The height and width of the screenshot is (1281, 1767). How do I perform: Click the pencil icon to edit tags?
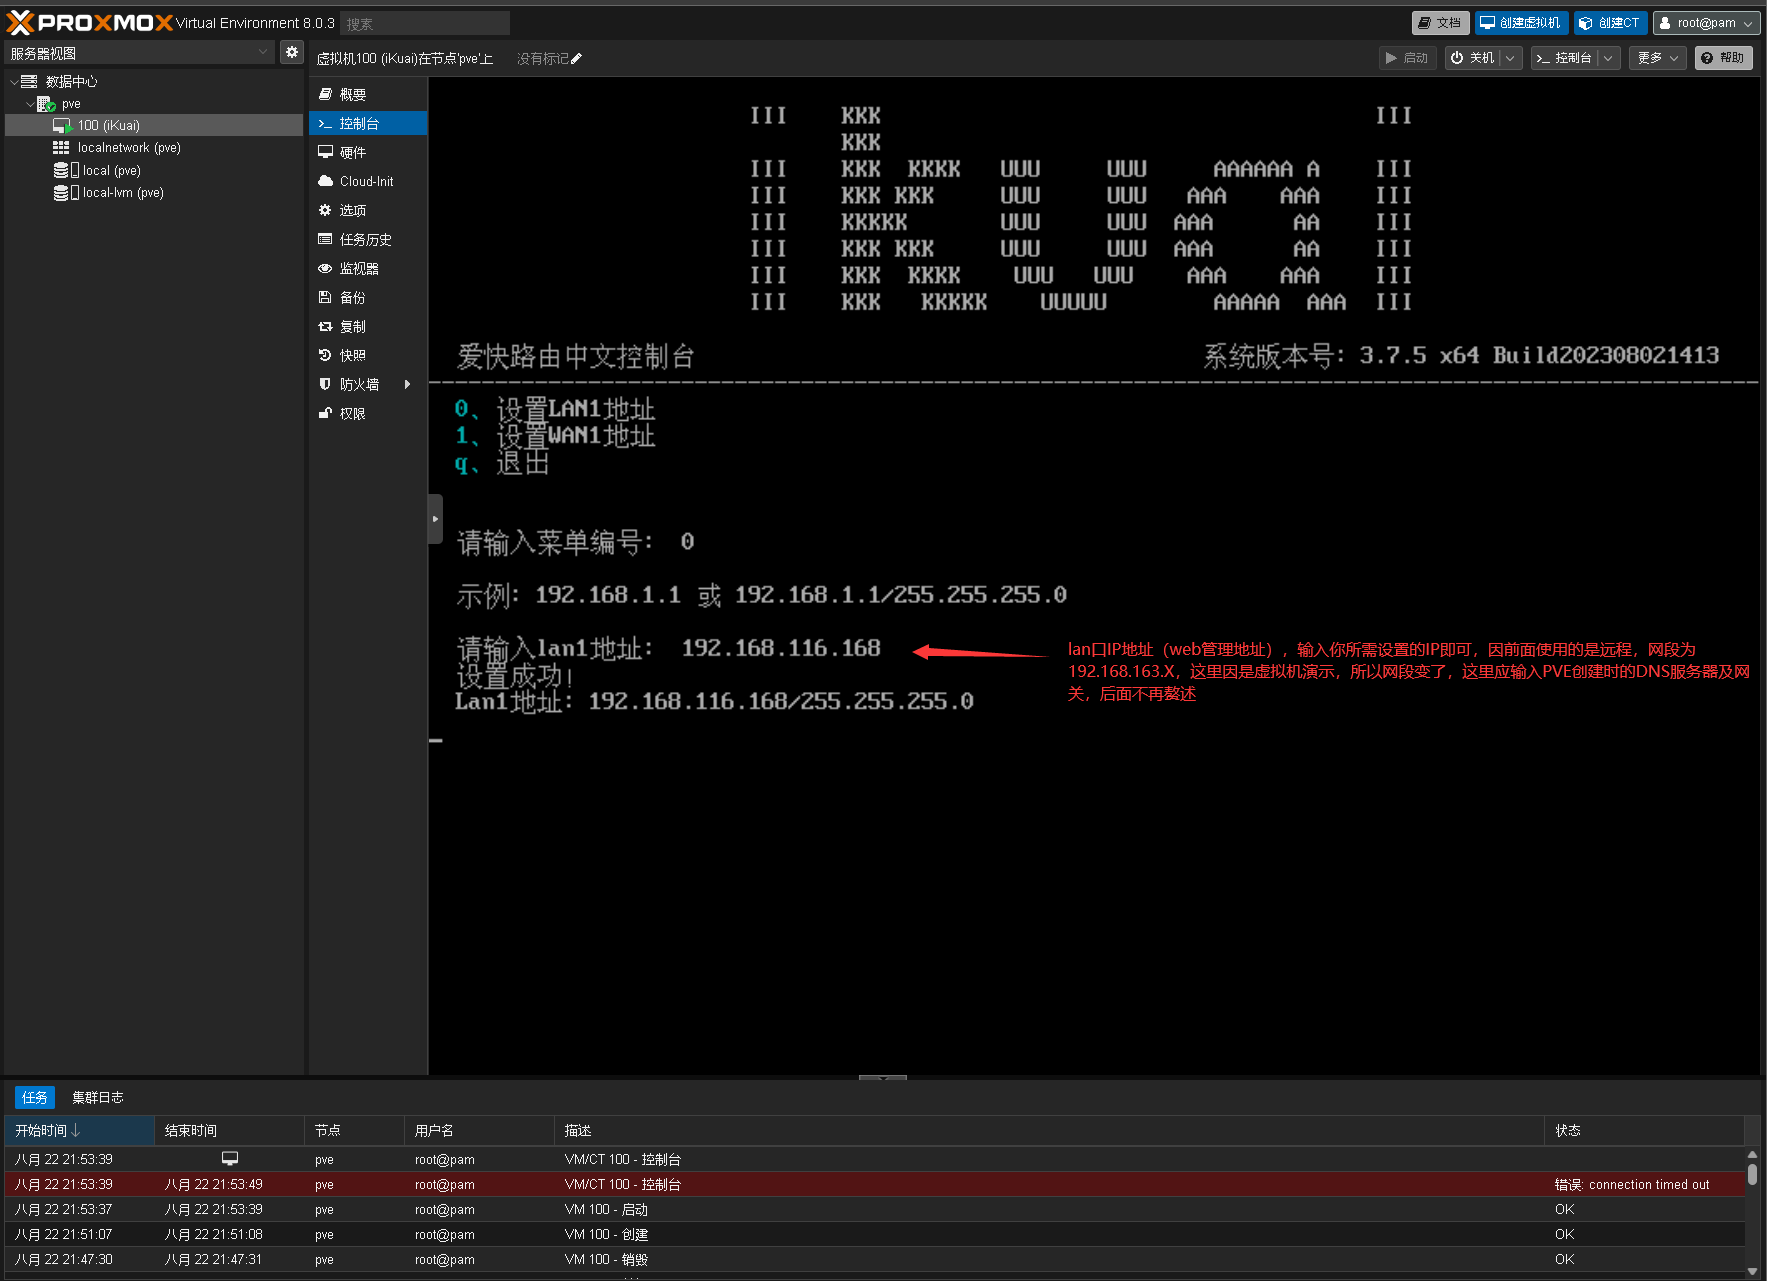coord(576,59)
